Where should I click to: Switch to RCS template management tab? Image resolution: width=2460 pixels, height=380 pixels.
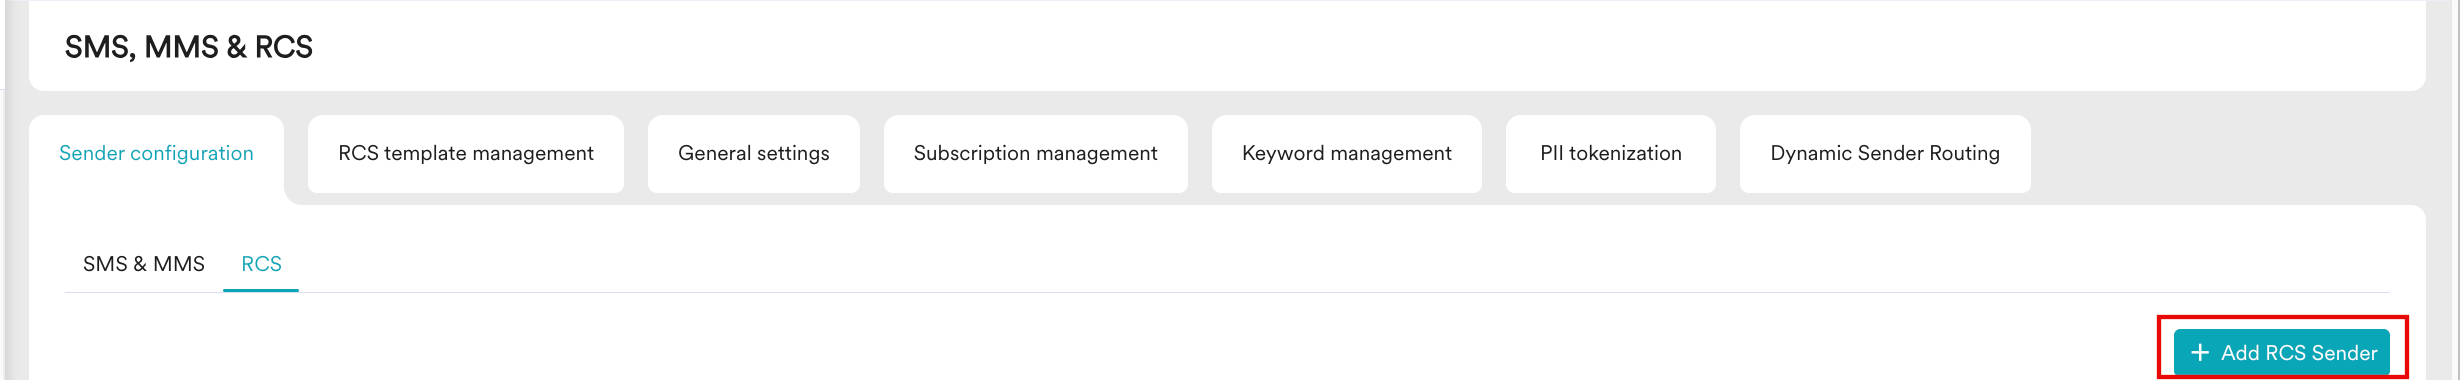466,154
